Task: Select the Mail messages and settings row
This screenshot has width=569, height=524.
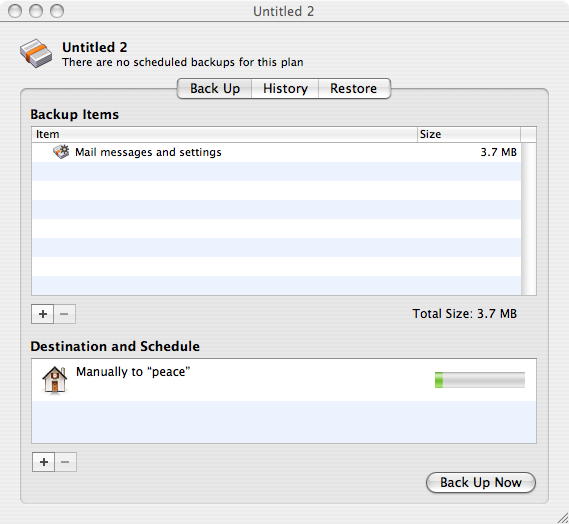Action: [277, 152]
